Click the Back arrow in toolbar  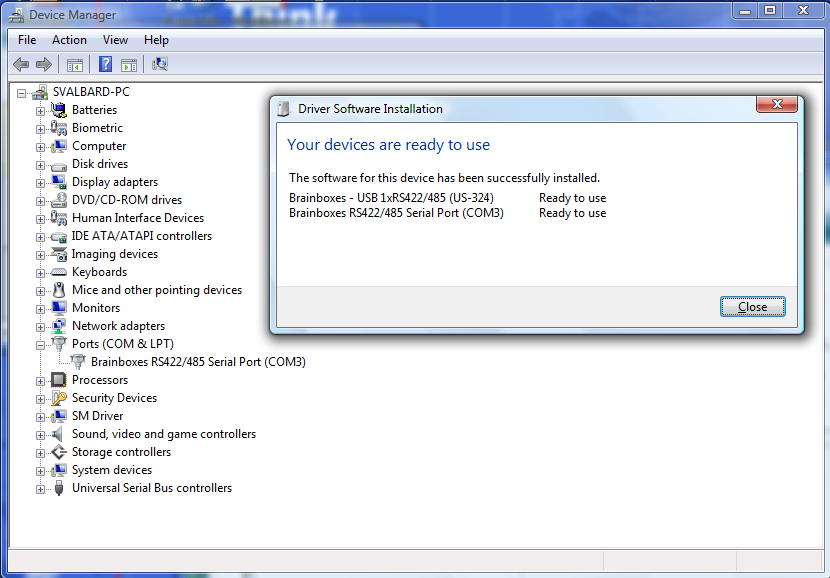click(x=21, y=64)
